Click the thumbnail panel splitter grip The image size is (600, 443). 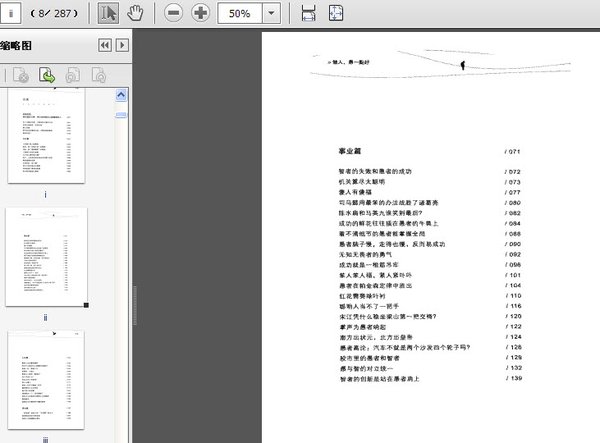tap(135, 305)
